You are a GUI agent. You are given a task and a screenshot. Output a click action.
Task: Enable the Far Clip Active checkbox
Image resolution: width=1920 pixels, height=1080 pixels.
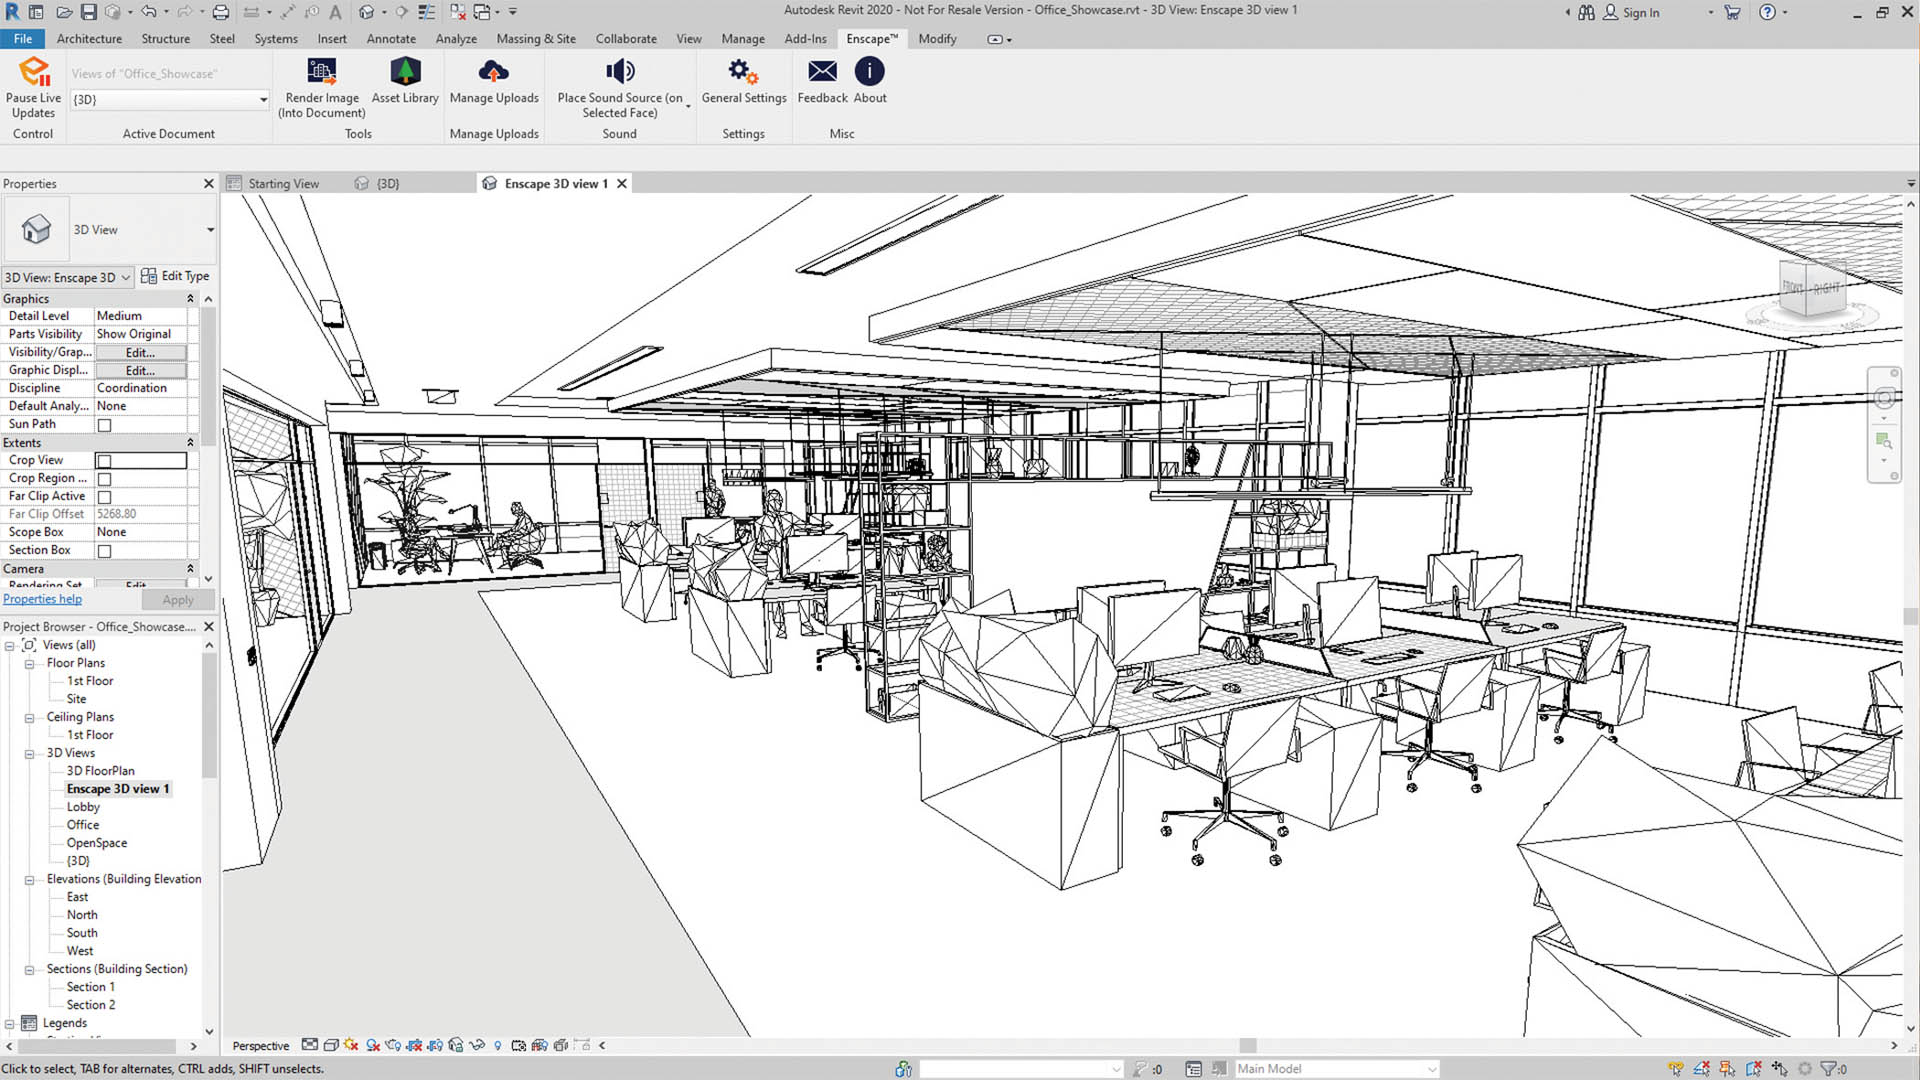tap(103, 495)
